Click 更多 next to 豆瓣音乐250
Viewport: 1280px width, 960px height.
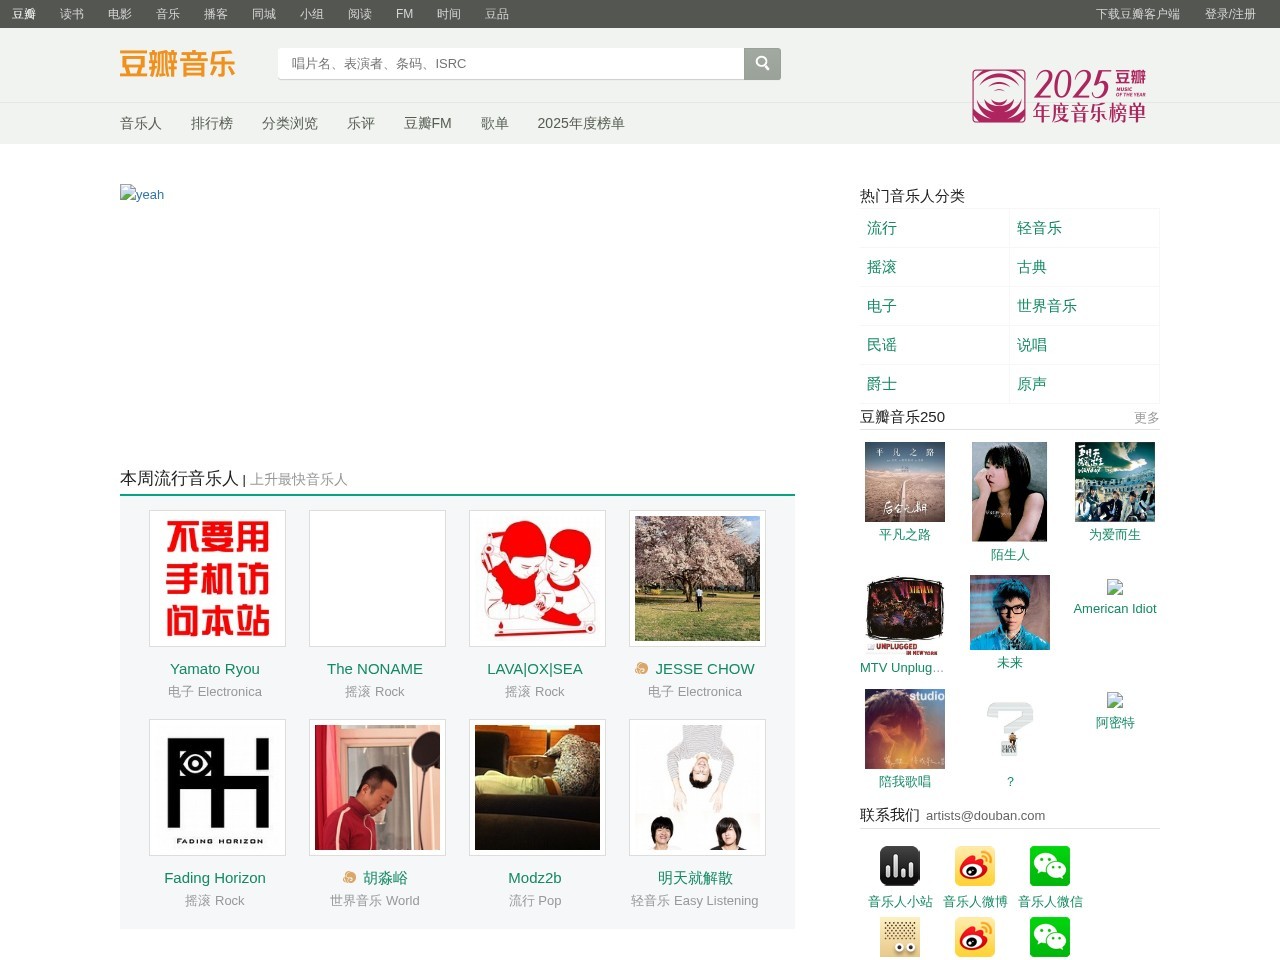tap(1147, 418)
